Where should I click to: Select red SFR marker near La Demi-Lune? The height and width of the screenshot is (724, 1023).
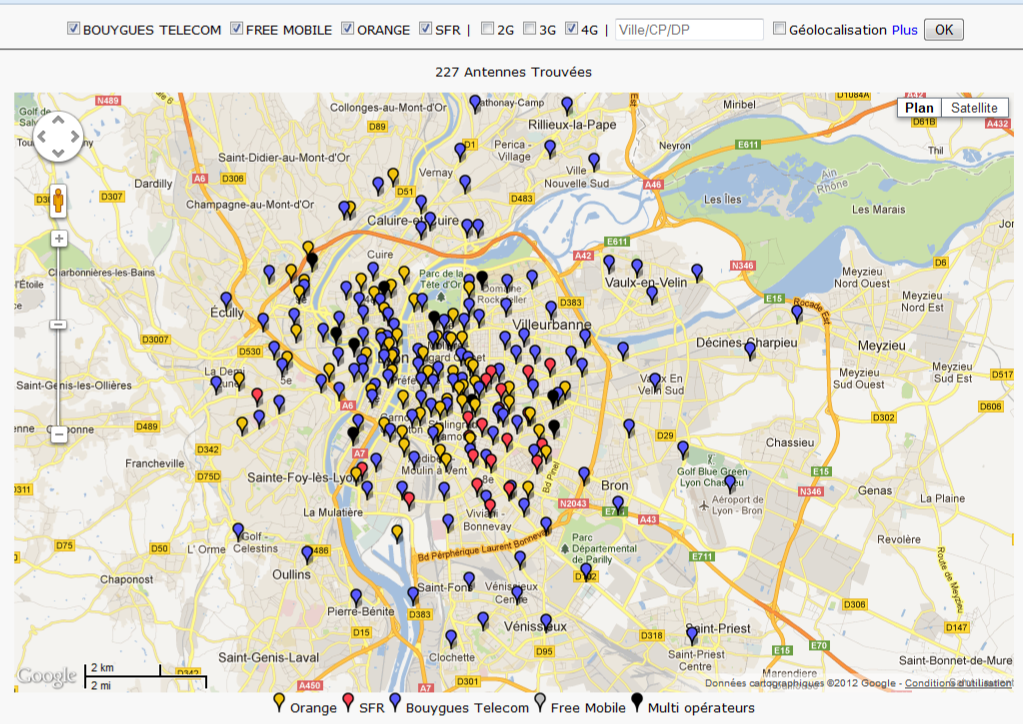pos(257,396)
